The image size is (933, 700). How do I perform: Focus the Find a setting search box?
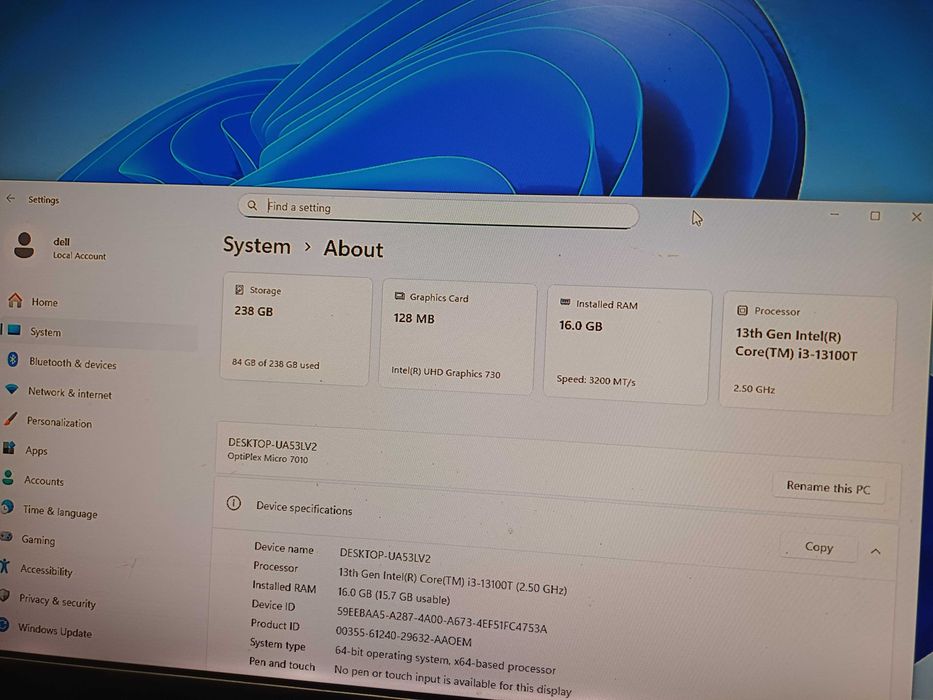pos(438,210)
